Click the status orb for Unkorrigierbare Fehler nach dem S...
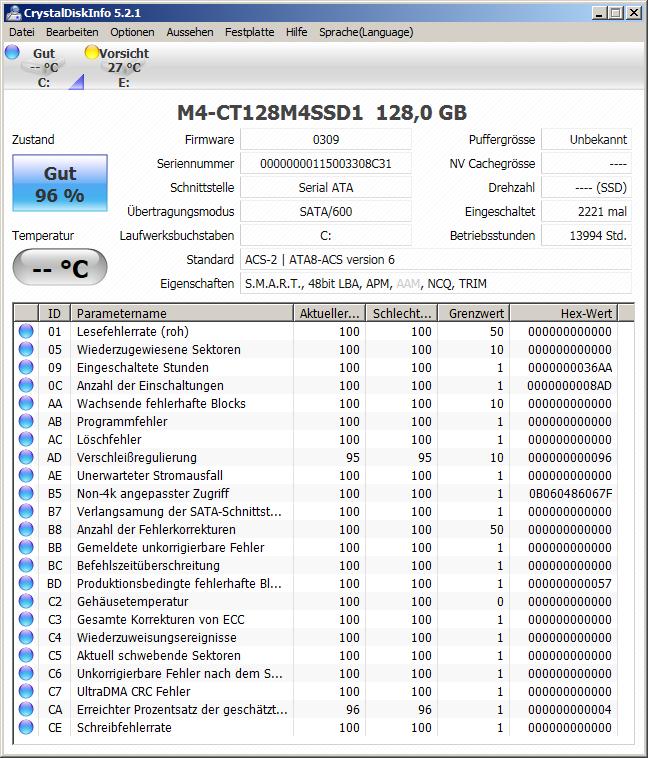 coord(26,673)
